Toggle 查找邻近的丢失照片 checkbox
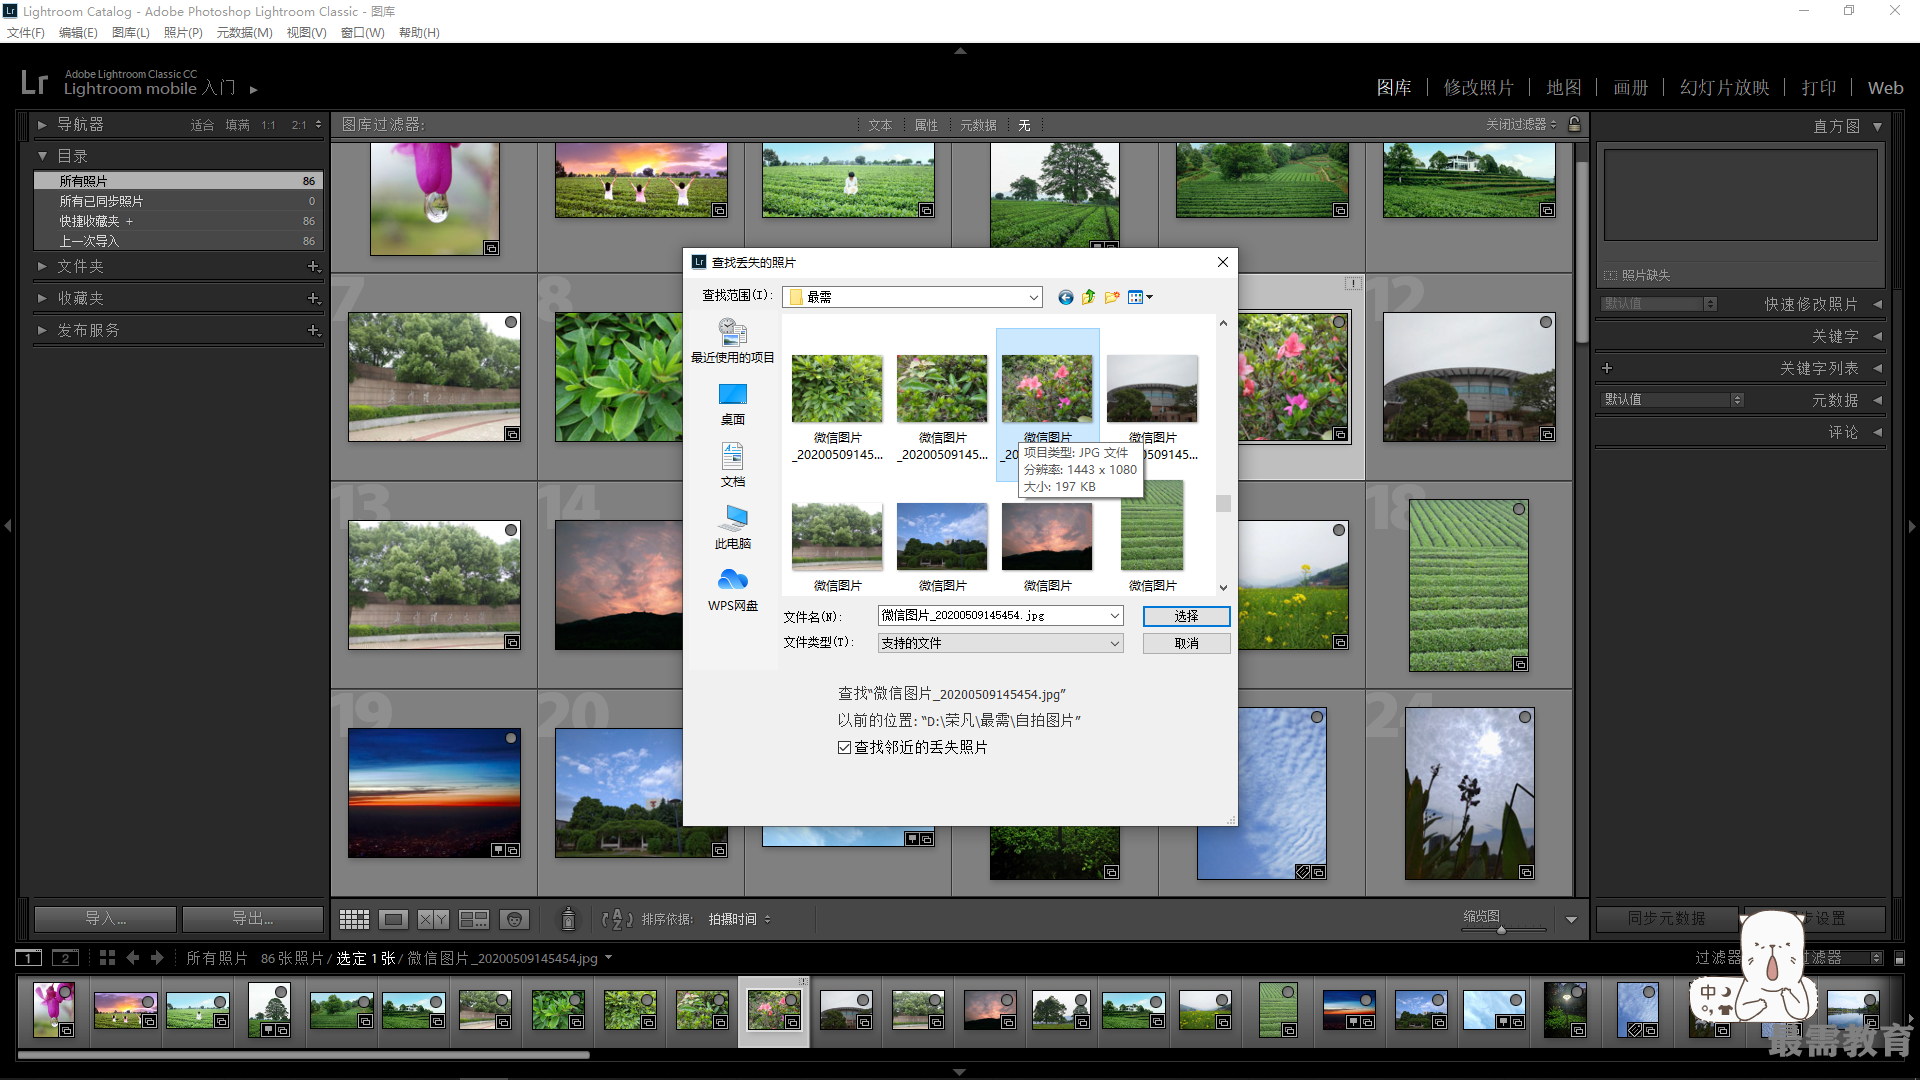Screen dimensions: 1920x1080 pos(845,747)
